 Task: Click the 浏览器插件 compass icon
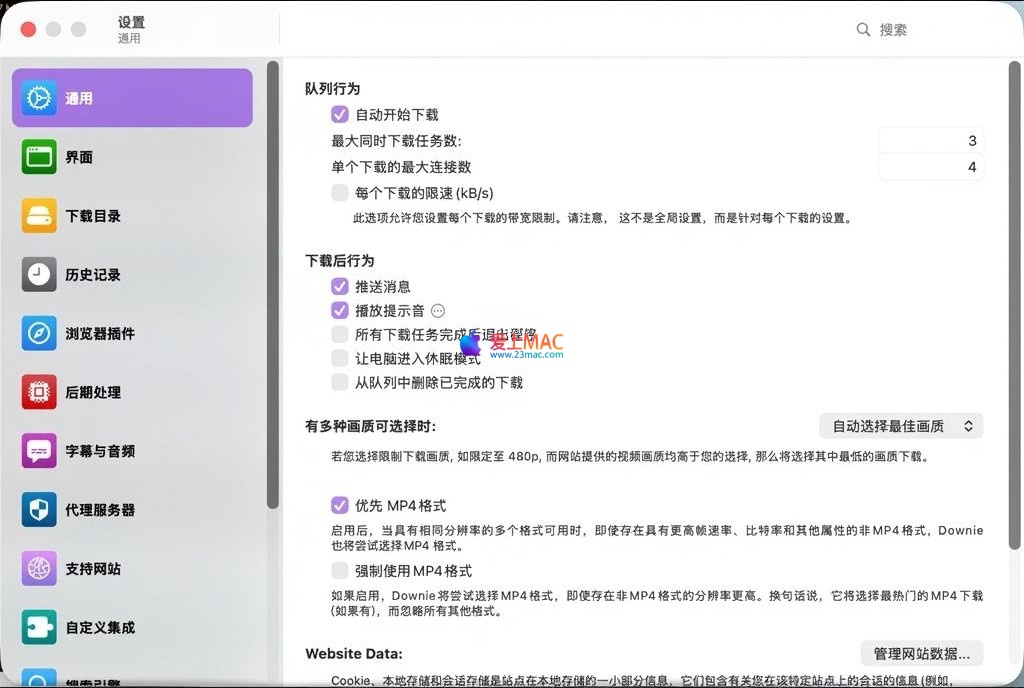tap(39, 334)
